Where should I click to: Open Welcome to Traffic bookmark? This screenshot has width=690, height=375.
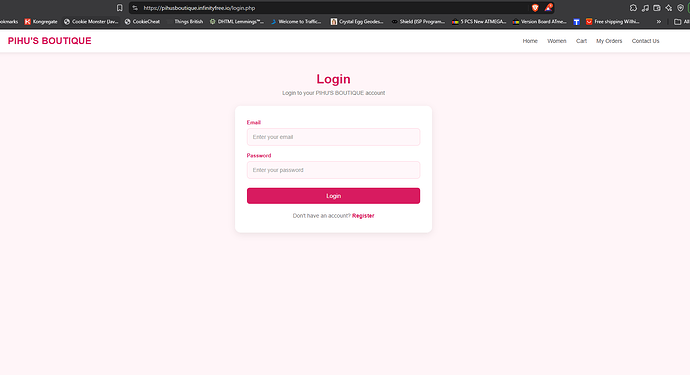(296, 22)
